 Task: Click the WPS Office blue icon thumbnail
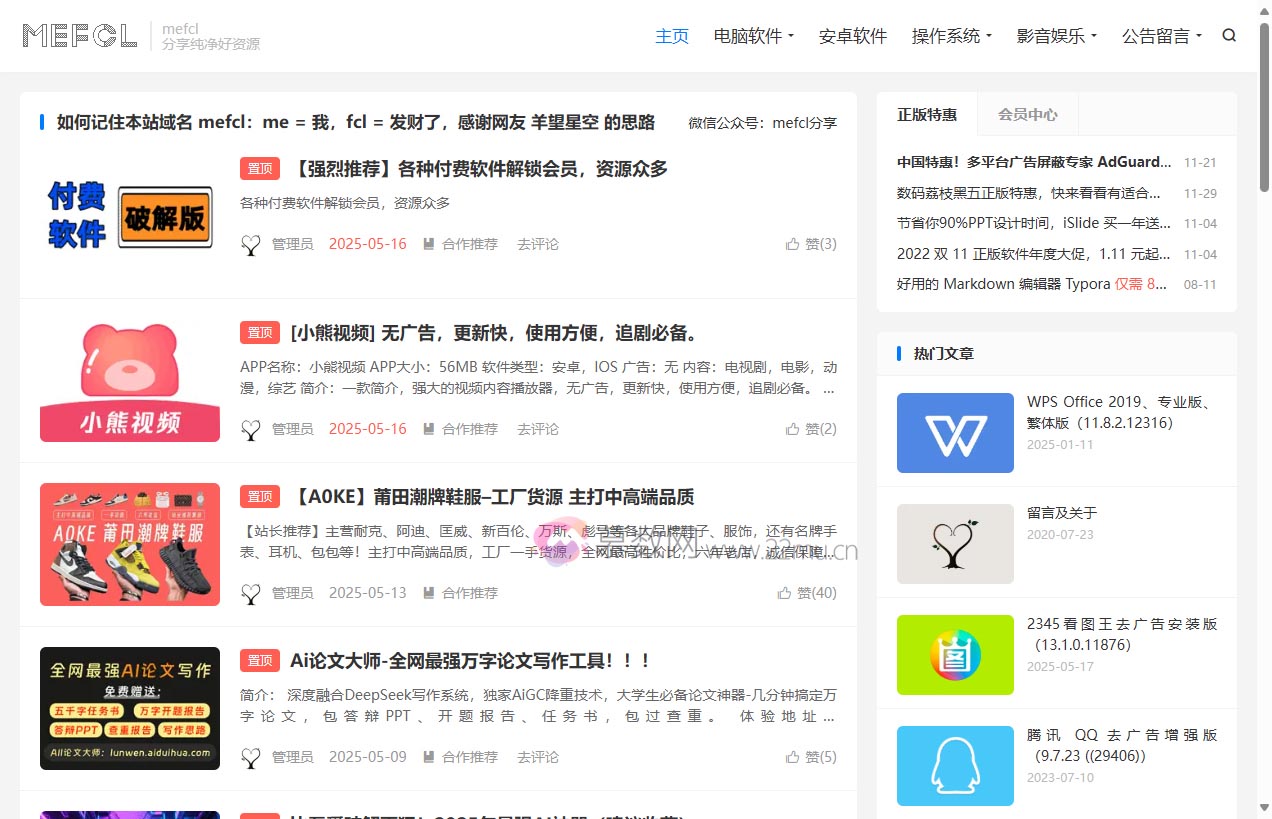point(954,433)
